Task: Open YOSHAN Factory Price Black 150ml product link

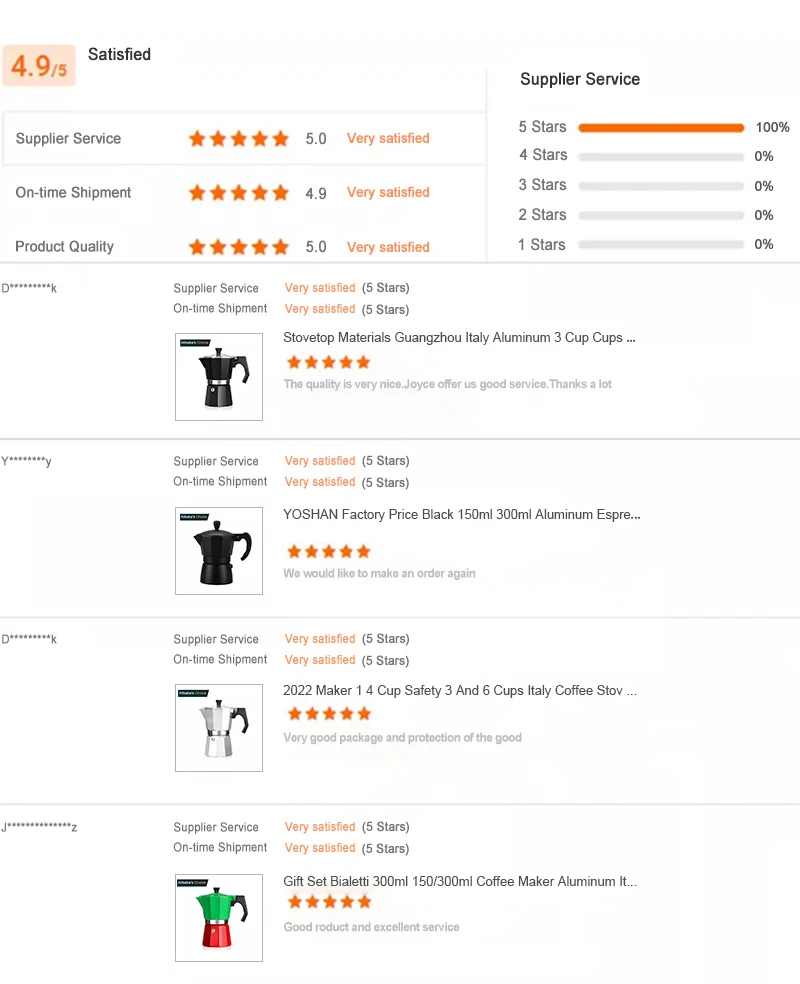Action: tap(461, 515)
